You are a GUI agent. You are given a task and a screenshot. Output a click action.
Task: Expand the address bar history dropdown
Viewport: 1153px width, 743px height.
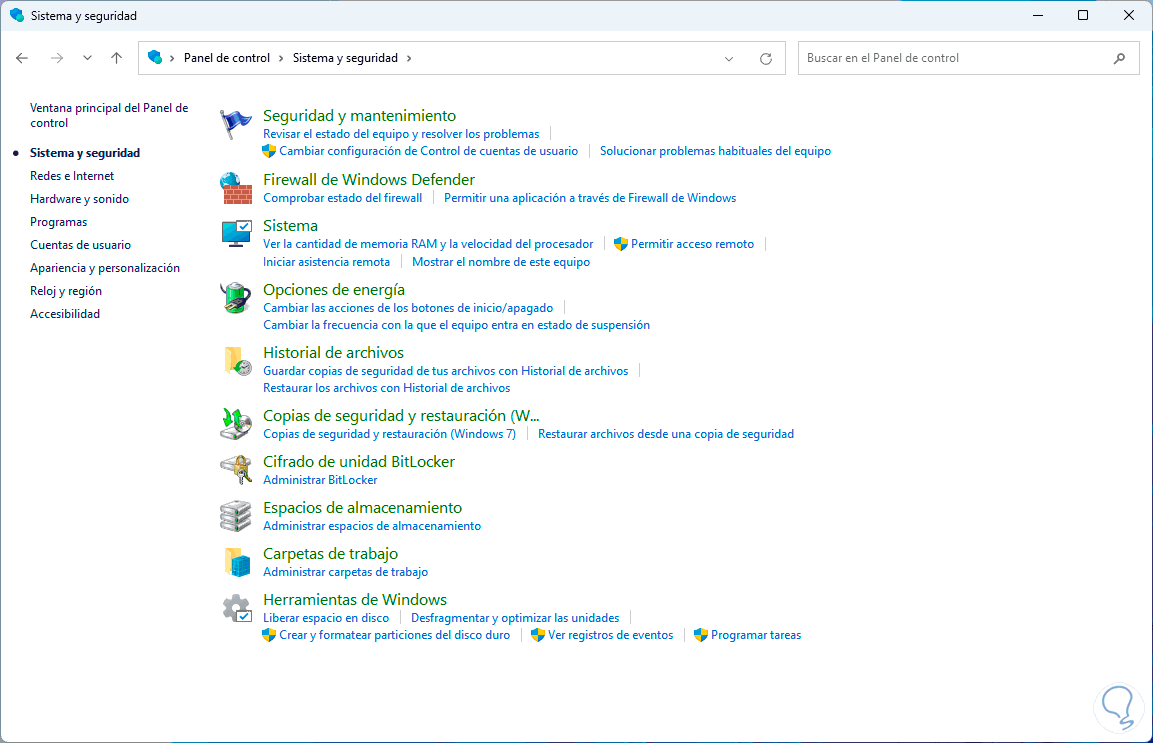[x=729, y=58]
